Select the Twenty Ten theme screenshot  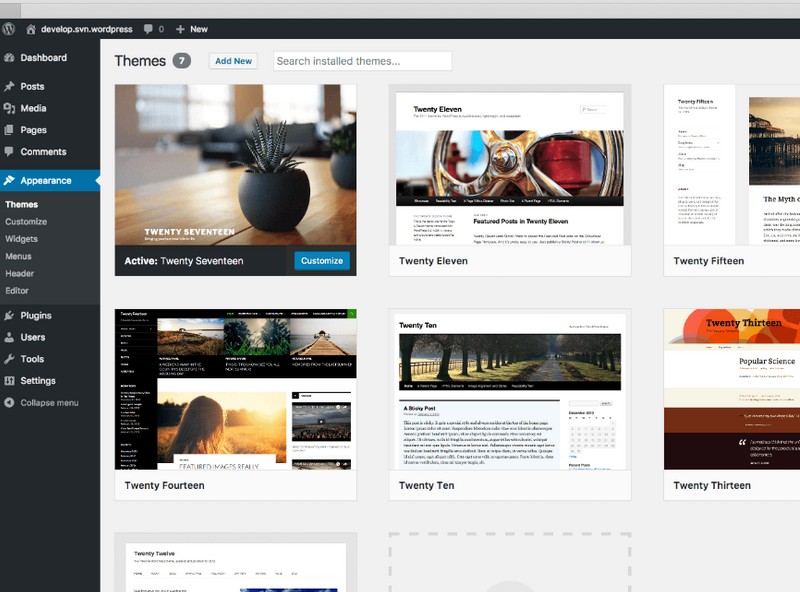point(510,389)
